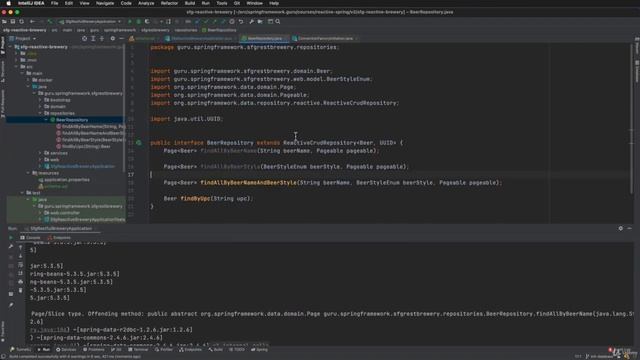The image size is (640, 360).
Task: Open Run panel gear settings
Action: point(620,229)
